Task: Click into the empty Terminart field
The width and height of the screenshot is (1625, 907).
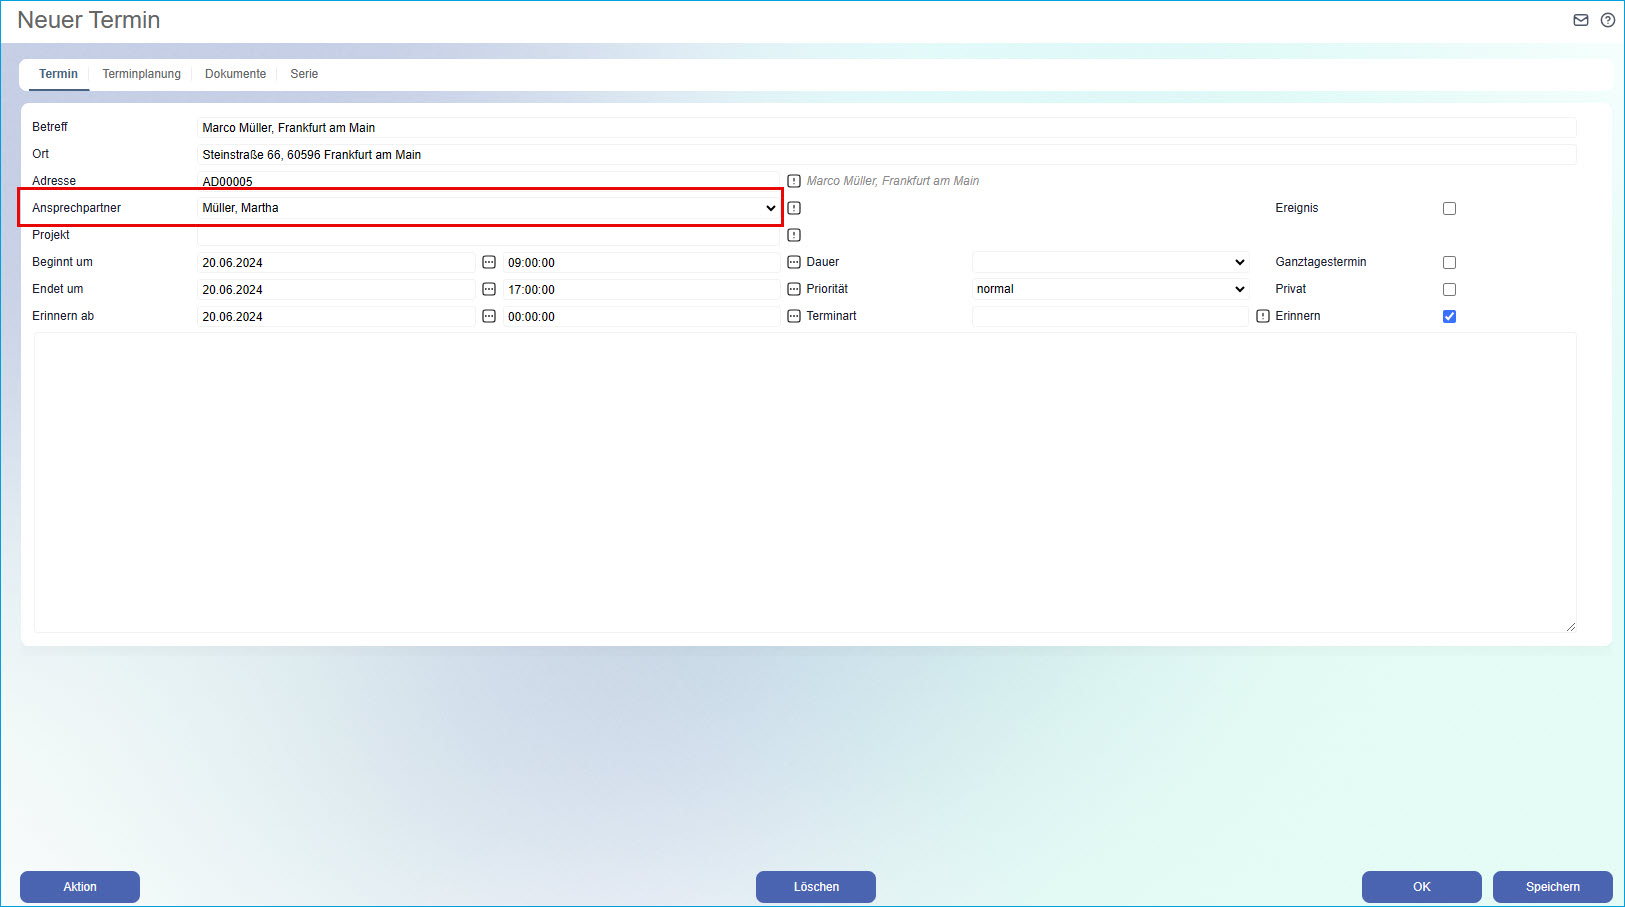Action: coord(1110,316)
